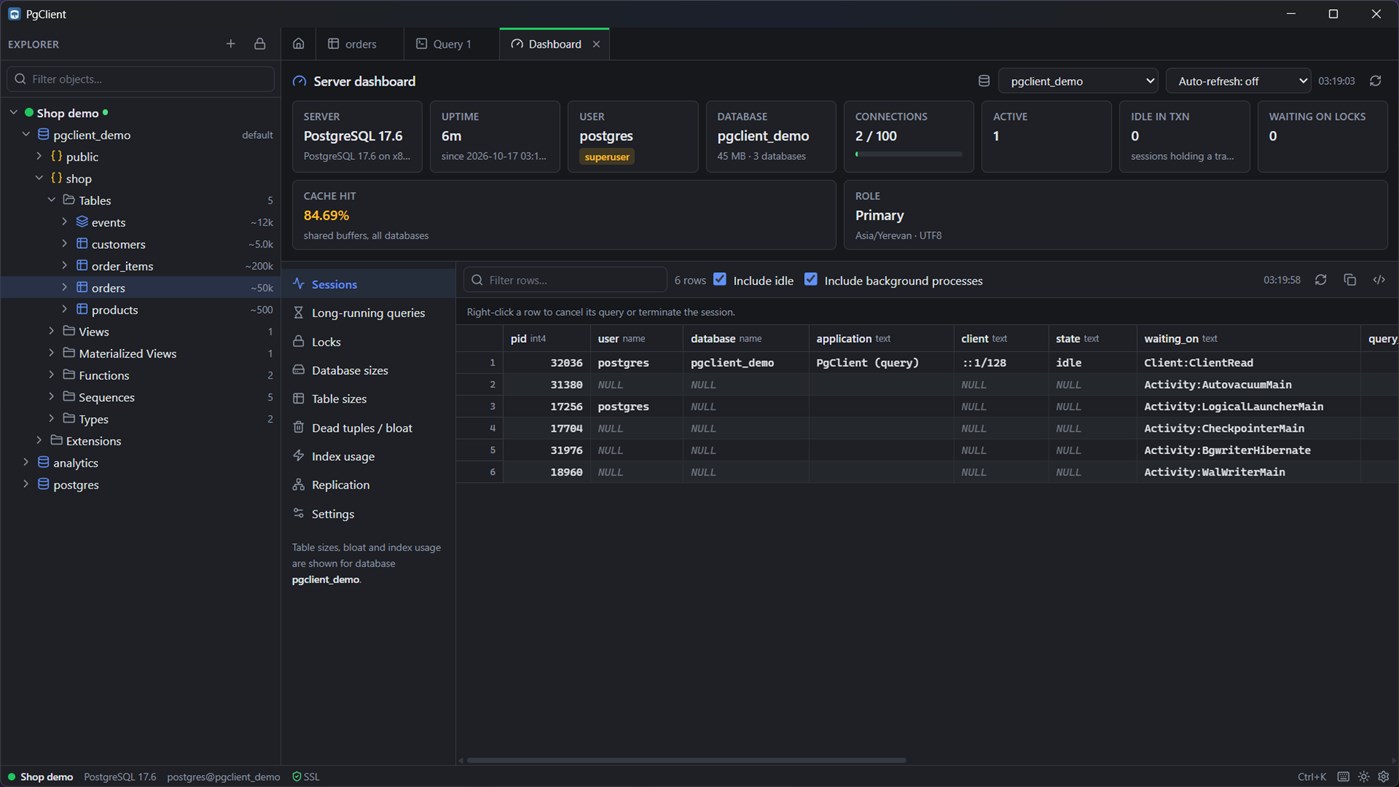This screenshot has height=787, width=1399.
Task: Collapse the shop schema node
Action: (x=39, y=178)
